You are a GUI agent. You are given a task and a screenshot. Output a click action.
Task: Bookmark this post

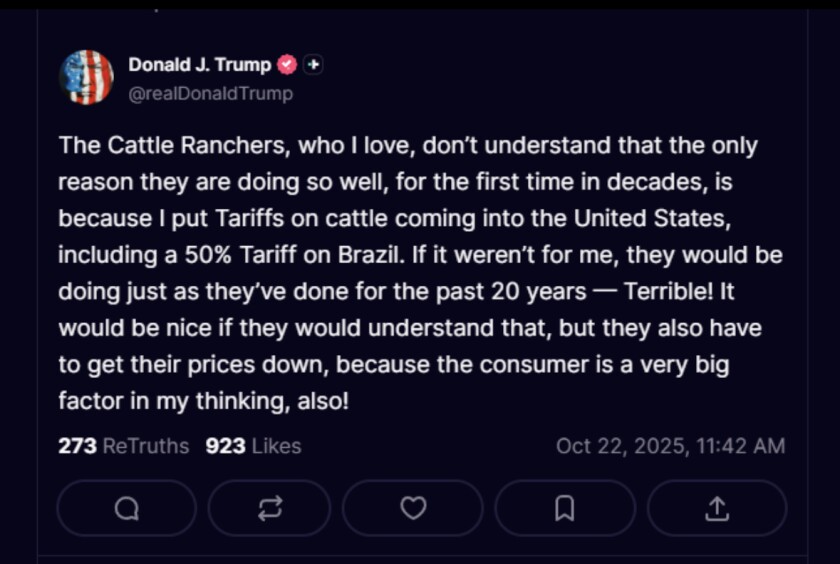pyautogui.click(x=564, y=509)
